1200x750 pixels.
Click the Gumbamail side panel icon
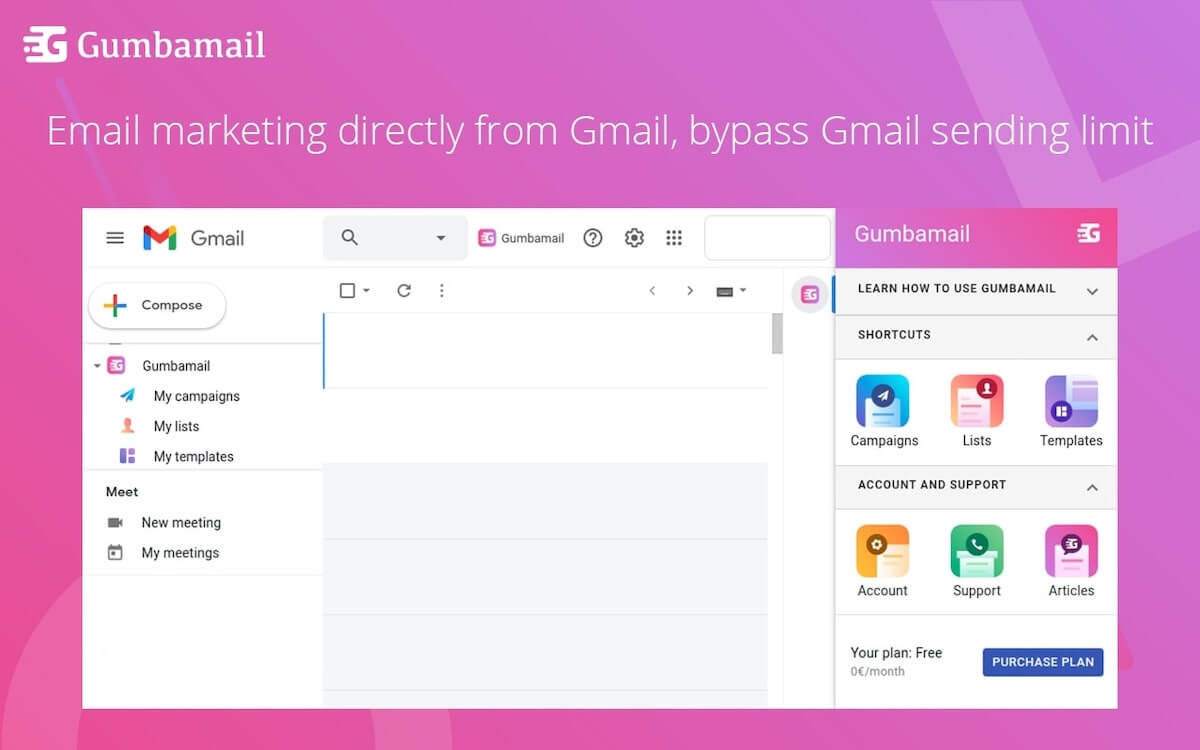(810, 294)
